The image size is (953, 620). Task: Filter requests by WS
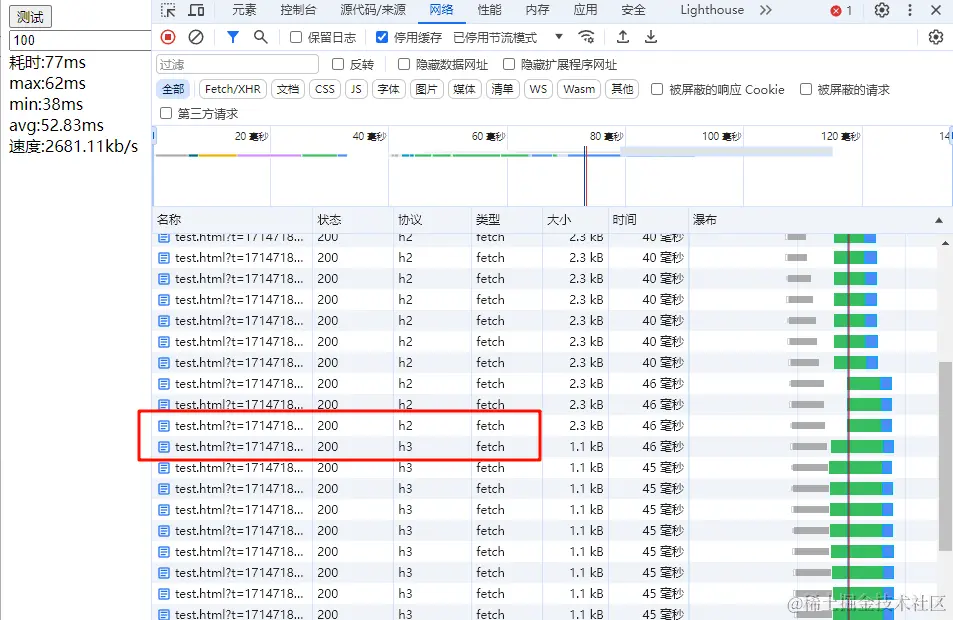coord(538,89)
